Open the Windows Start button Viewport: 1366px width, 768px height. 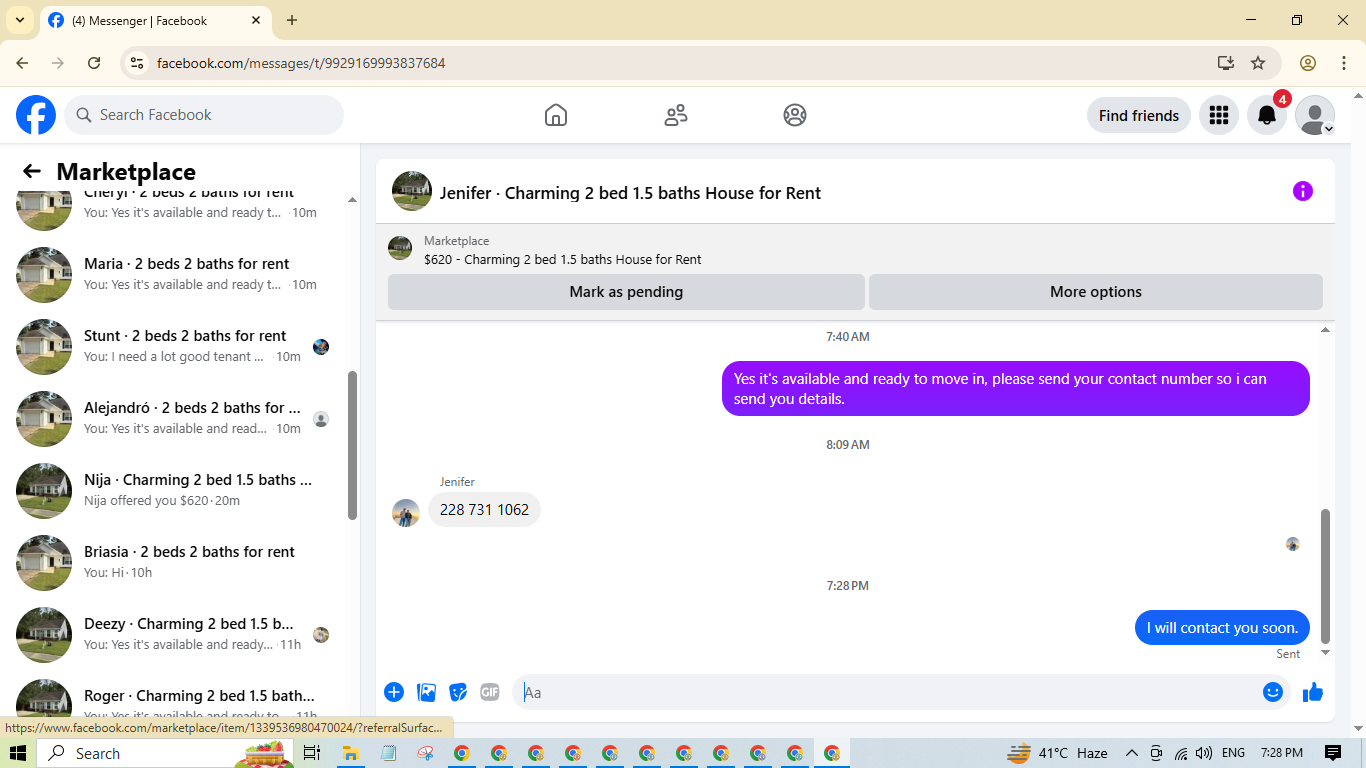click(x=18, y=753)
